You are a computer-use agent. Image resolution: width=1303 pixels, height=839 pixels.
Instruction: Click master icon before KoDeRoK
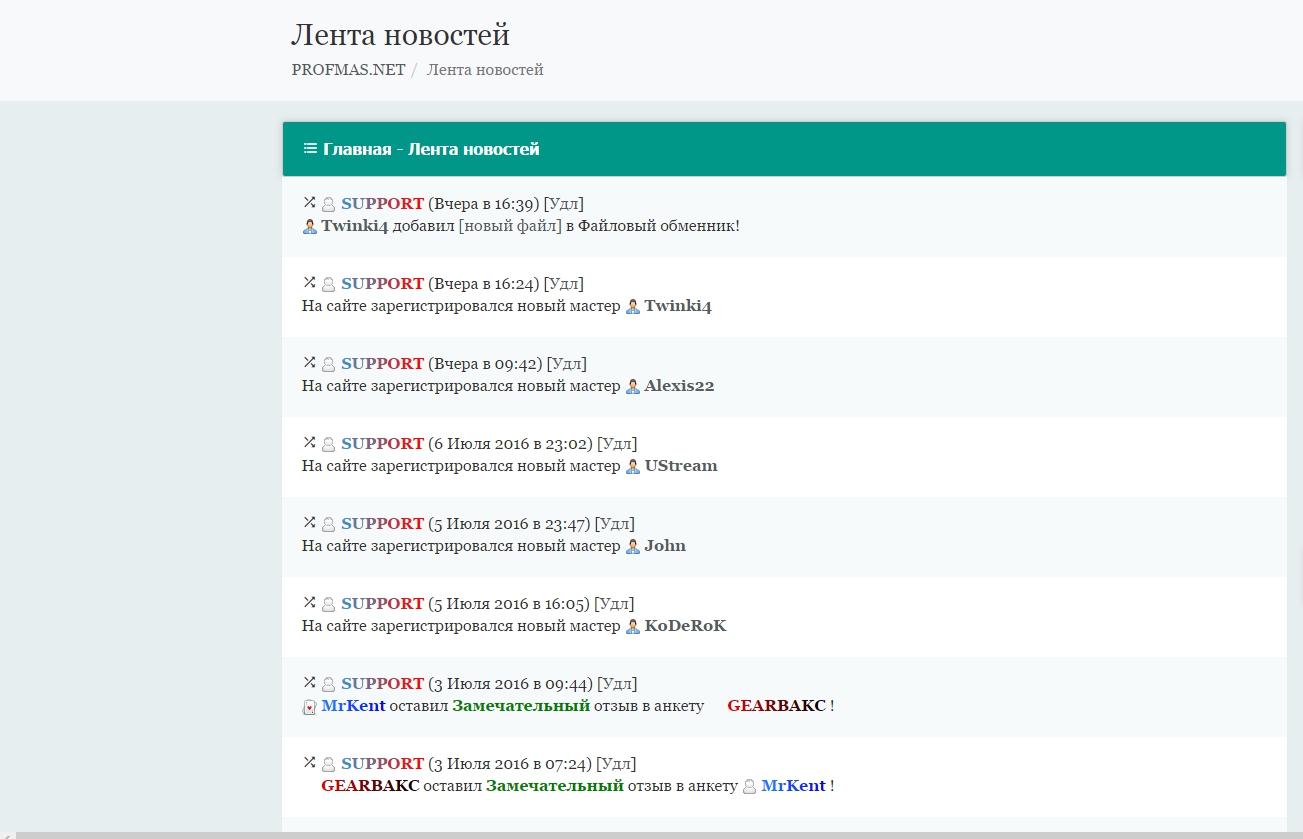[632, 627]
